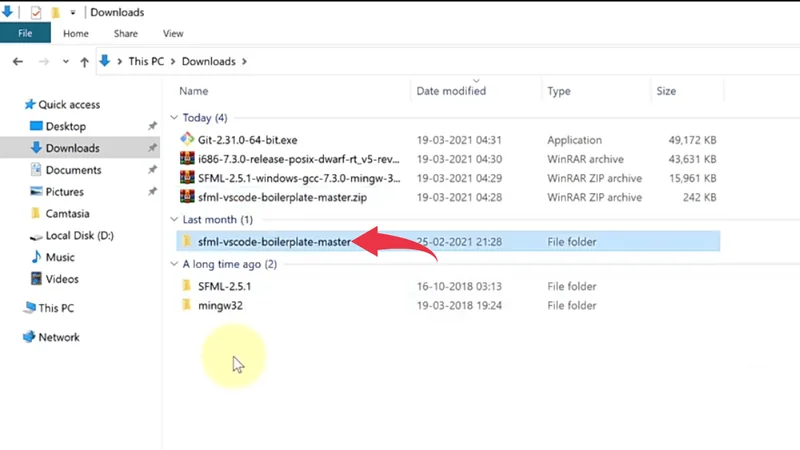
Task: Open the Share ribbon tab
Action: tap(125, 33)
